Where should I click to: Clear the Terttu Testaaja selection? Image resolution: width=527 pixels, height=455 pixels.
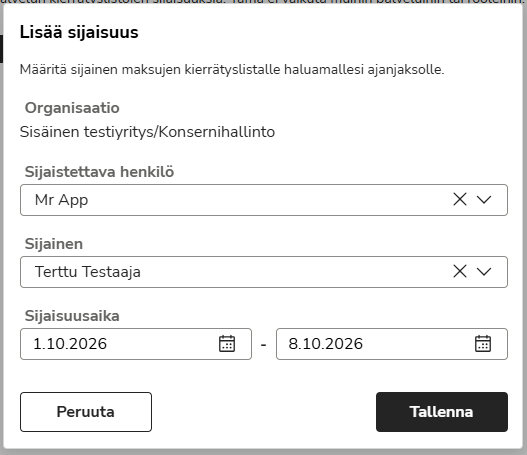pos(459,271)
